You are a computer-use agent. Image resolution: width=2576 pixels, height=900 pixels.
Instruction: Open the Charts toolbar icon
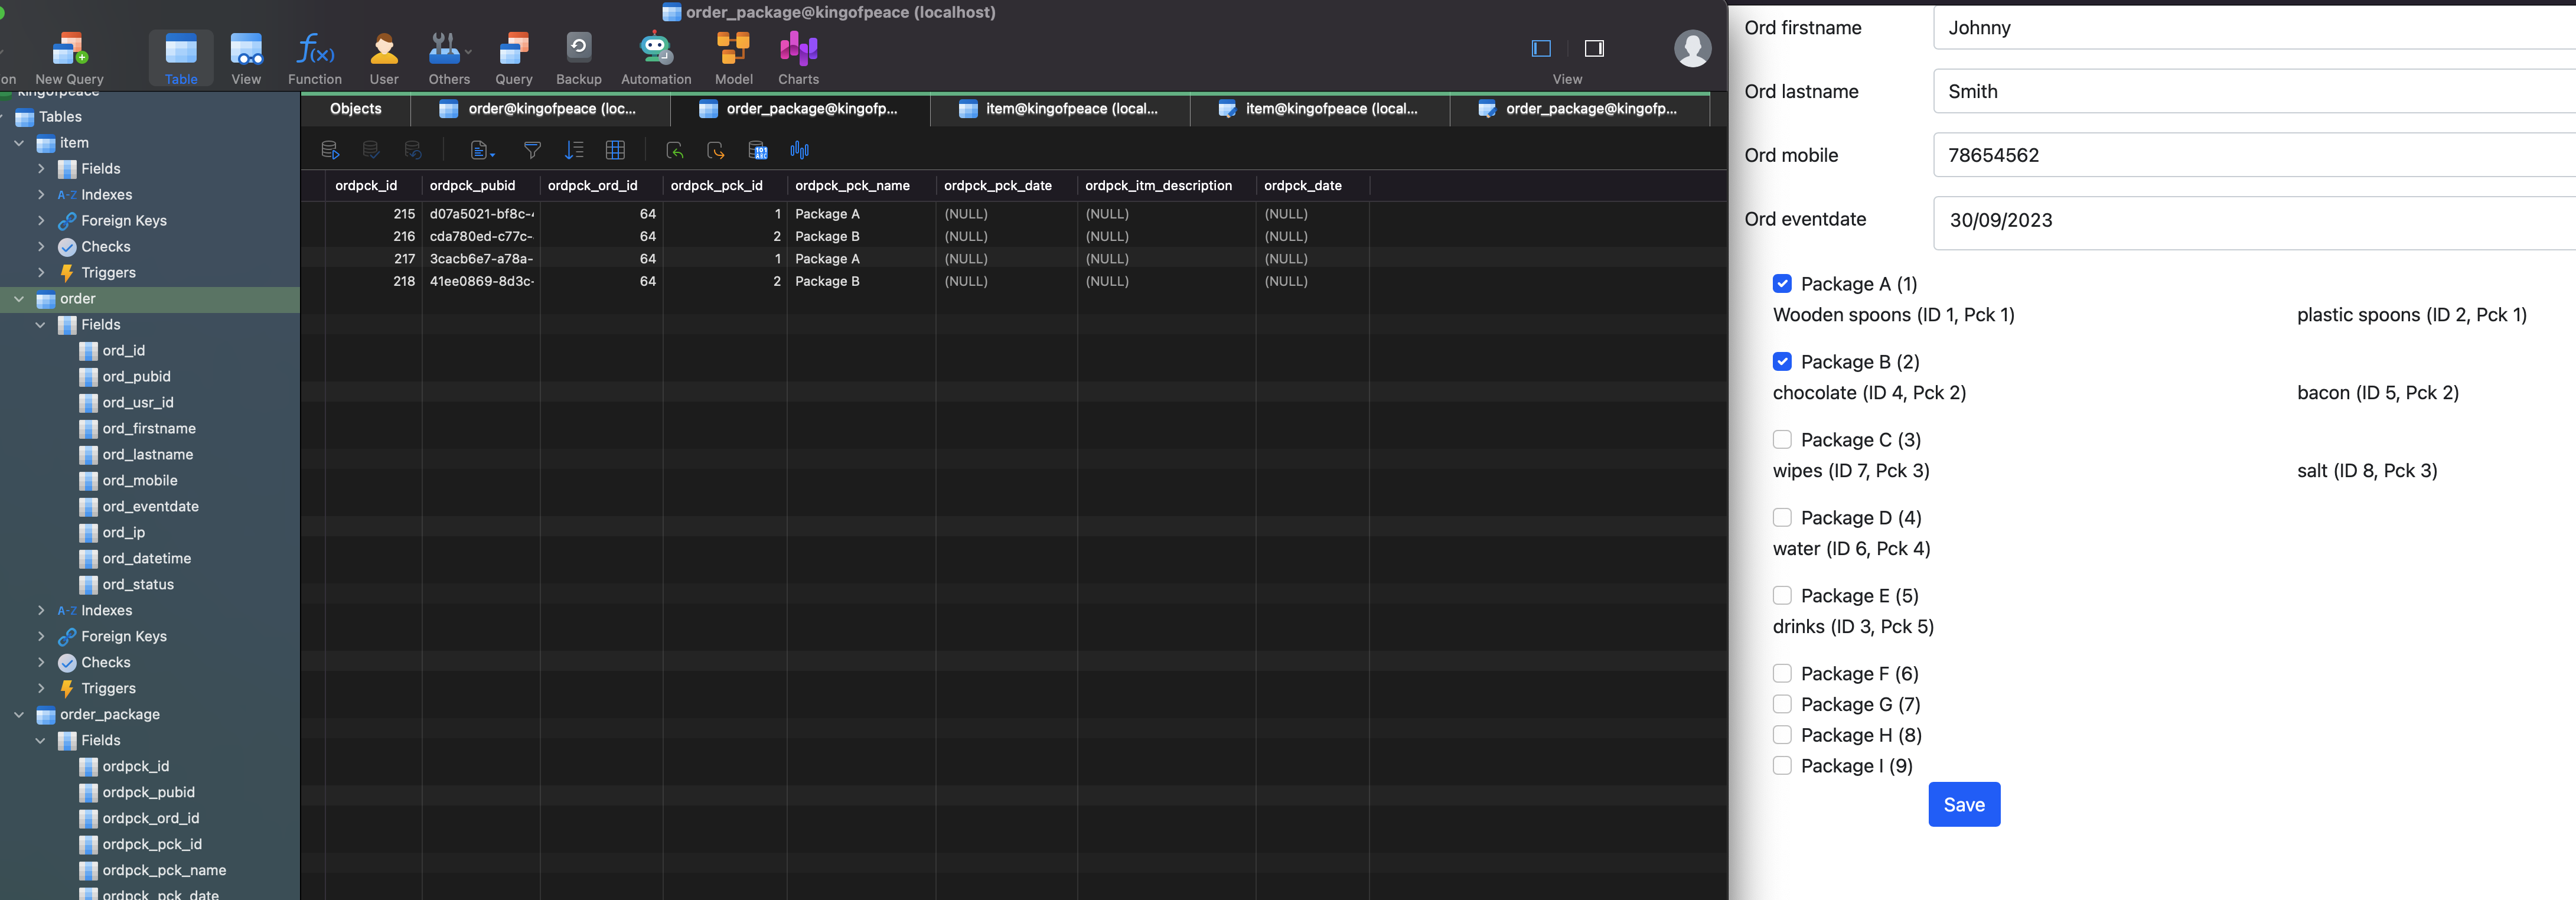click(799, 58)
